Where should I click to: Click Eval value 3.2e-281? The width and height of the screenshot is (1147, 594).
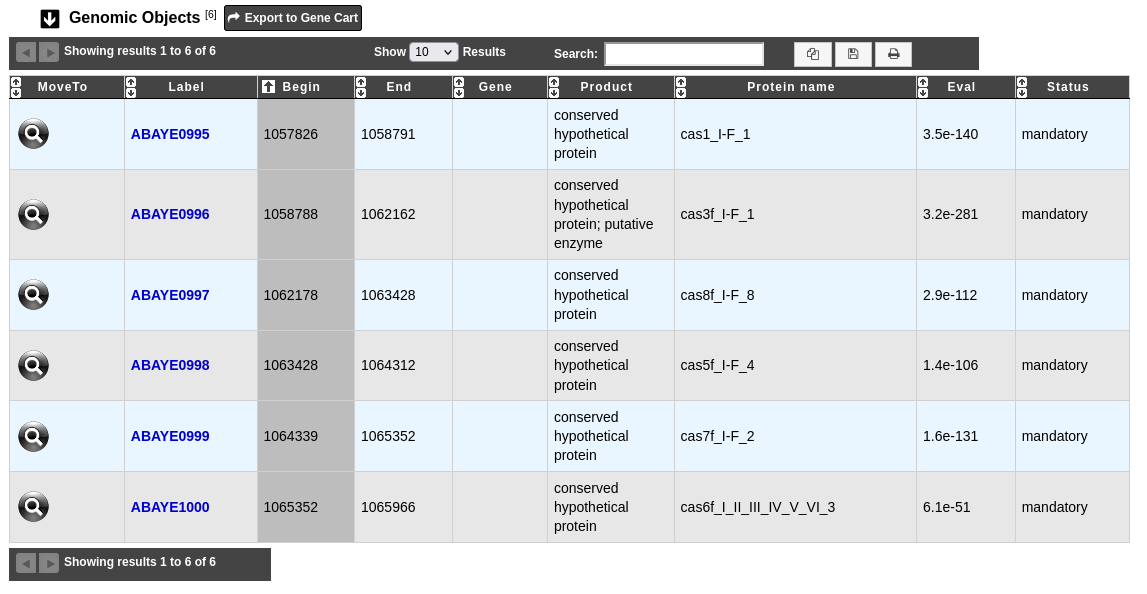pos(950,214)
